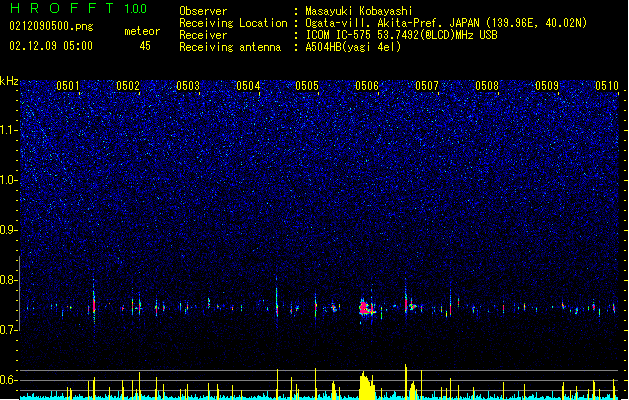Click the 0509 time marker

pyautogui.click(x=547, y=86)
